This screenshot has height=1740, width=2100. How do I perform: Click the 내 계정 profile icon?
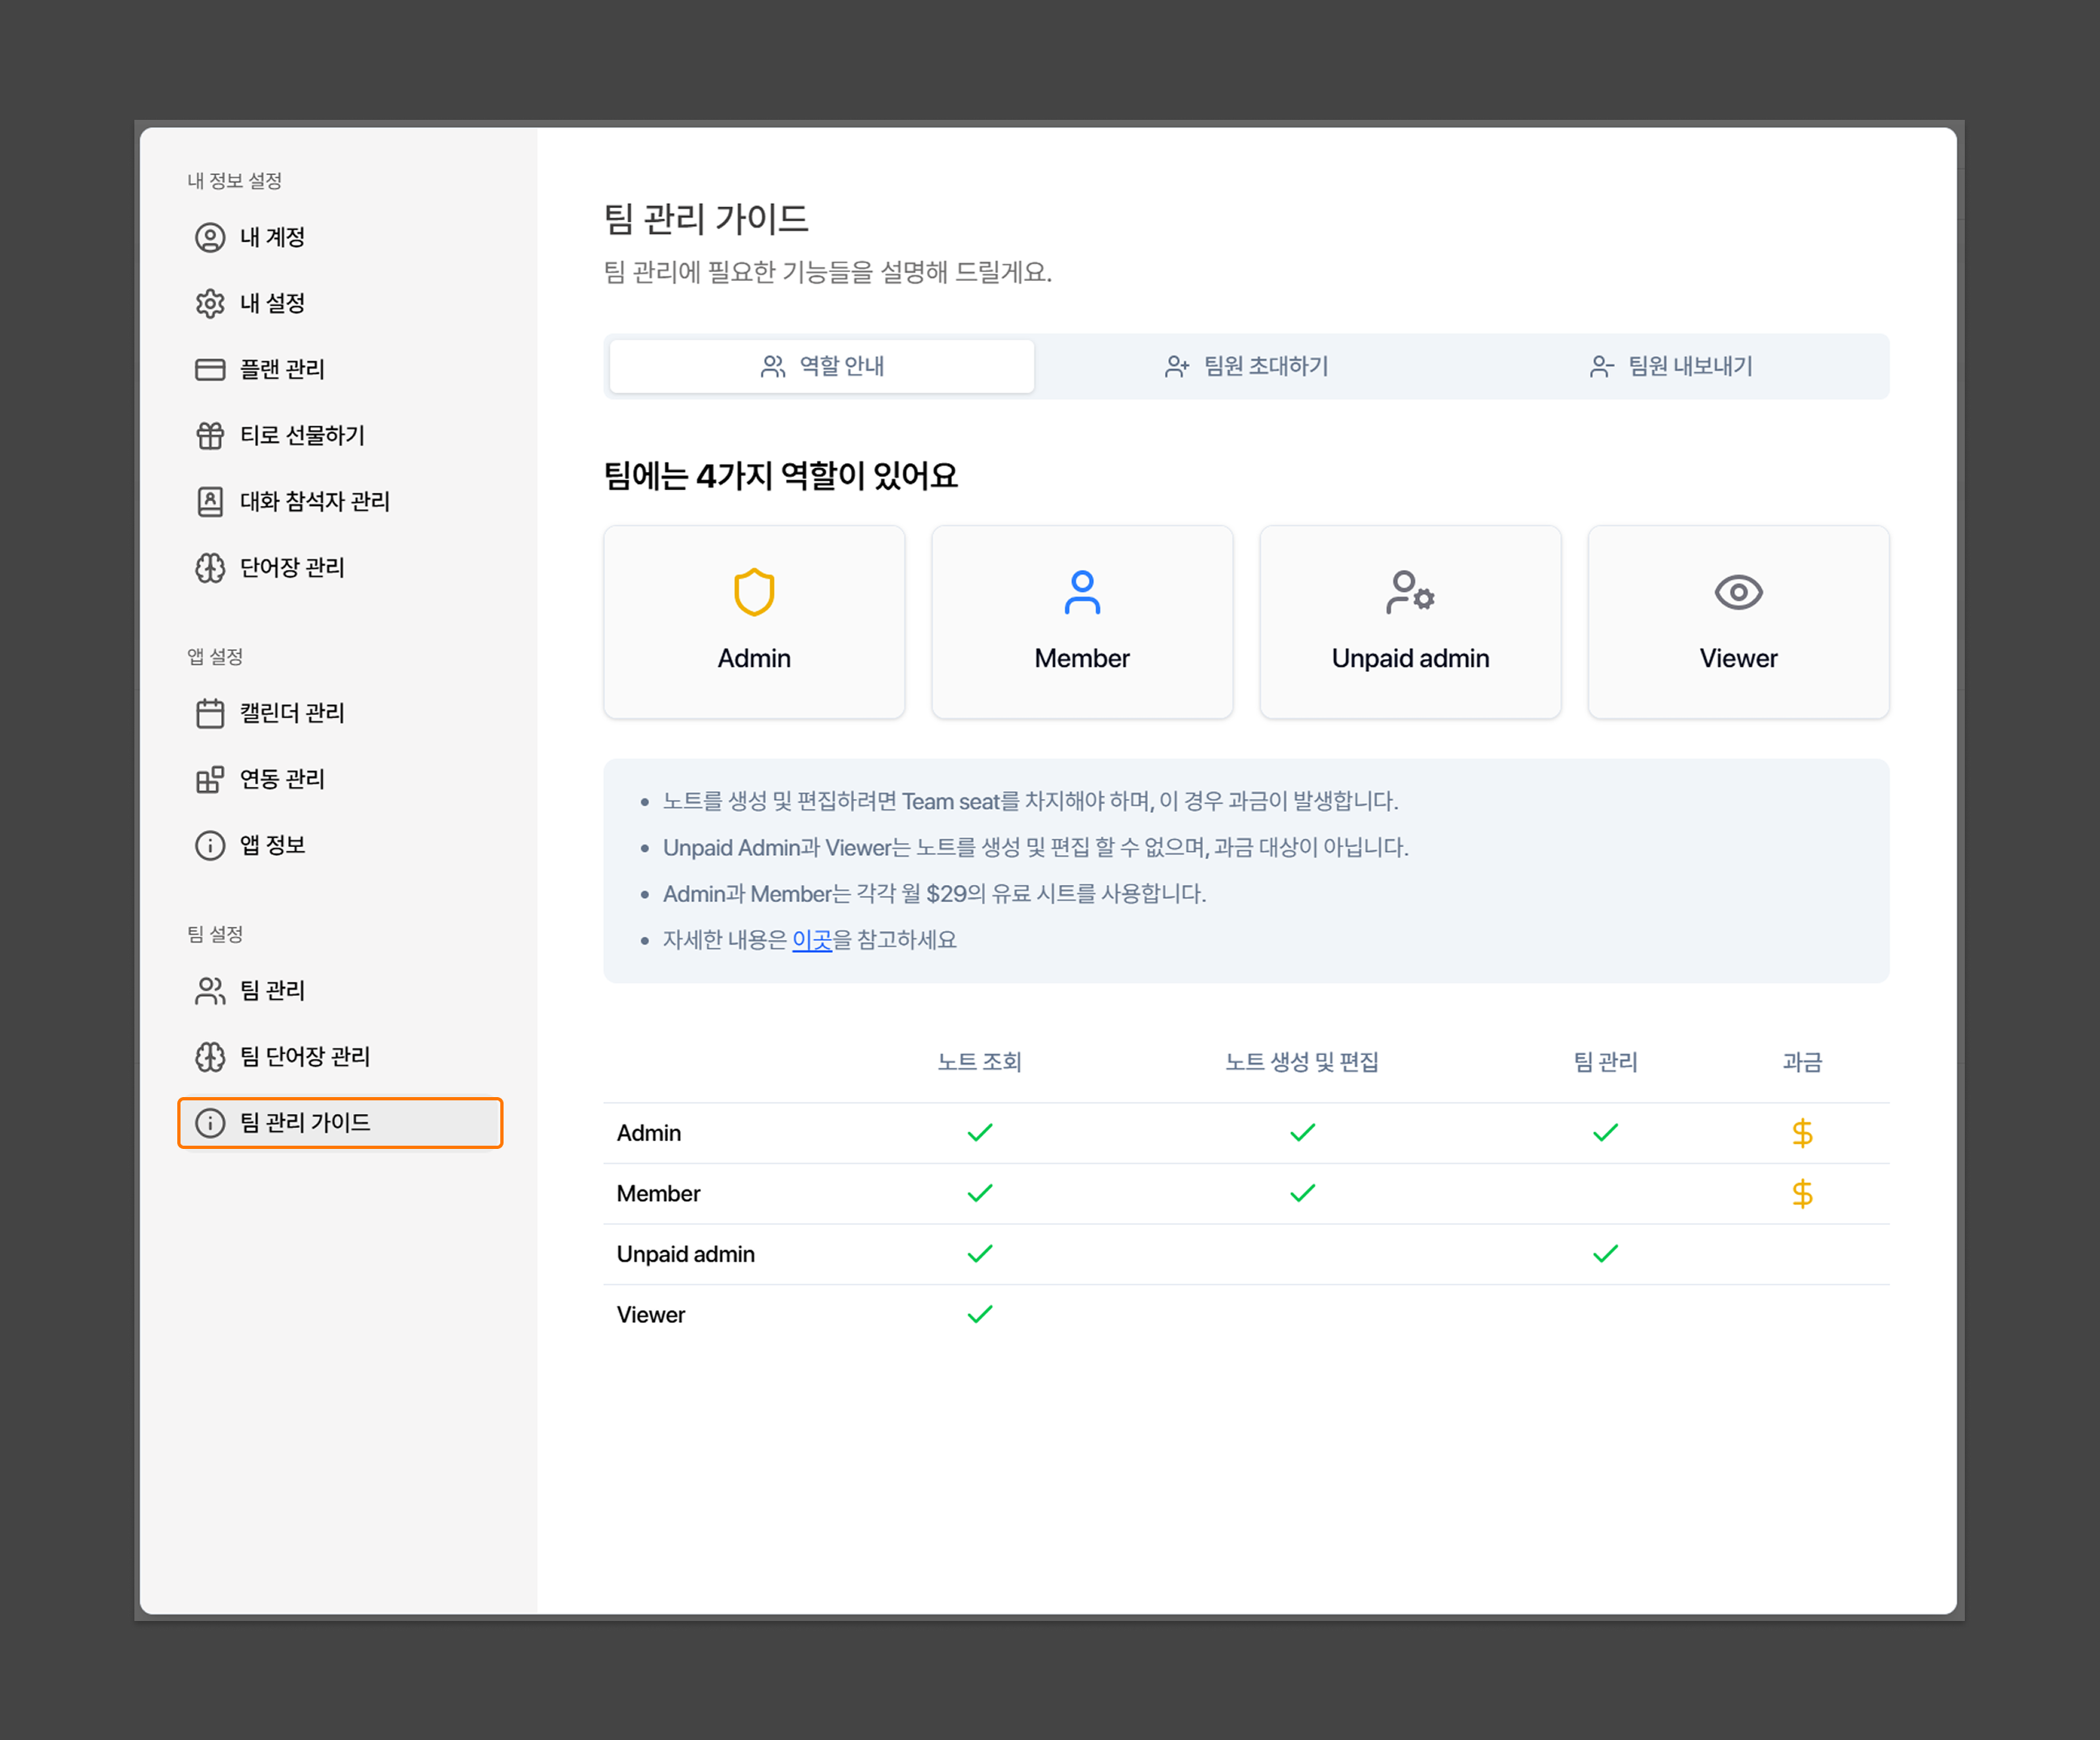pyautogui.click(x=210, y=237)
